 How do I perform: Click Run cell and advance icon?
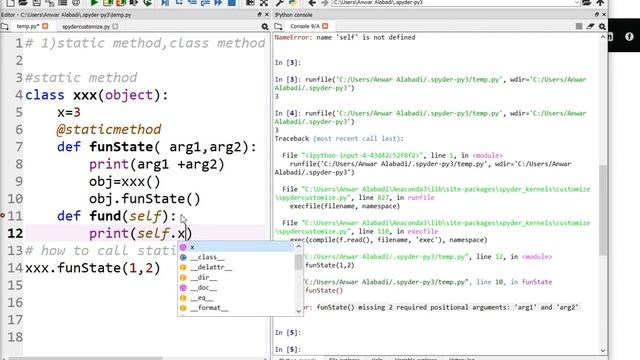click(121, 3)
